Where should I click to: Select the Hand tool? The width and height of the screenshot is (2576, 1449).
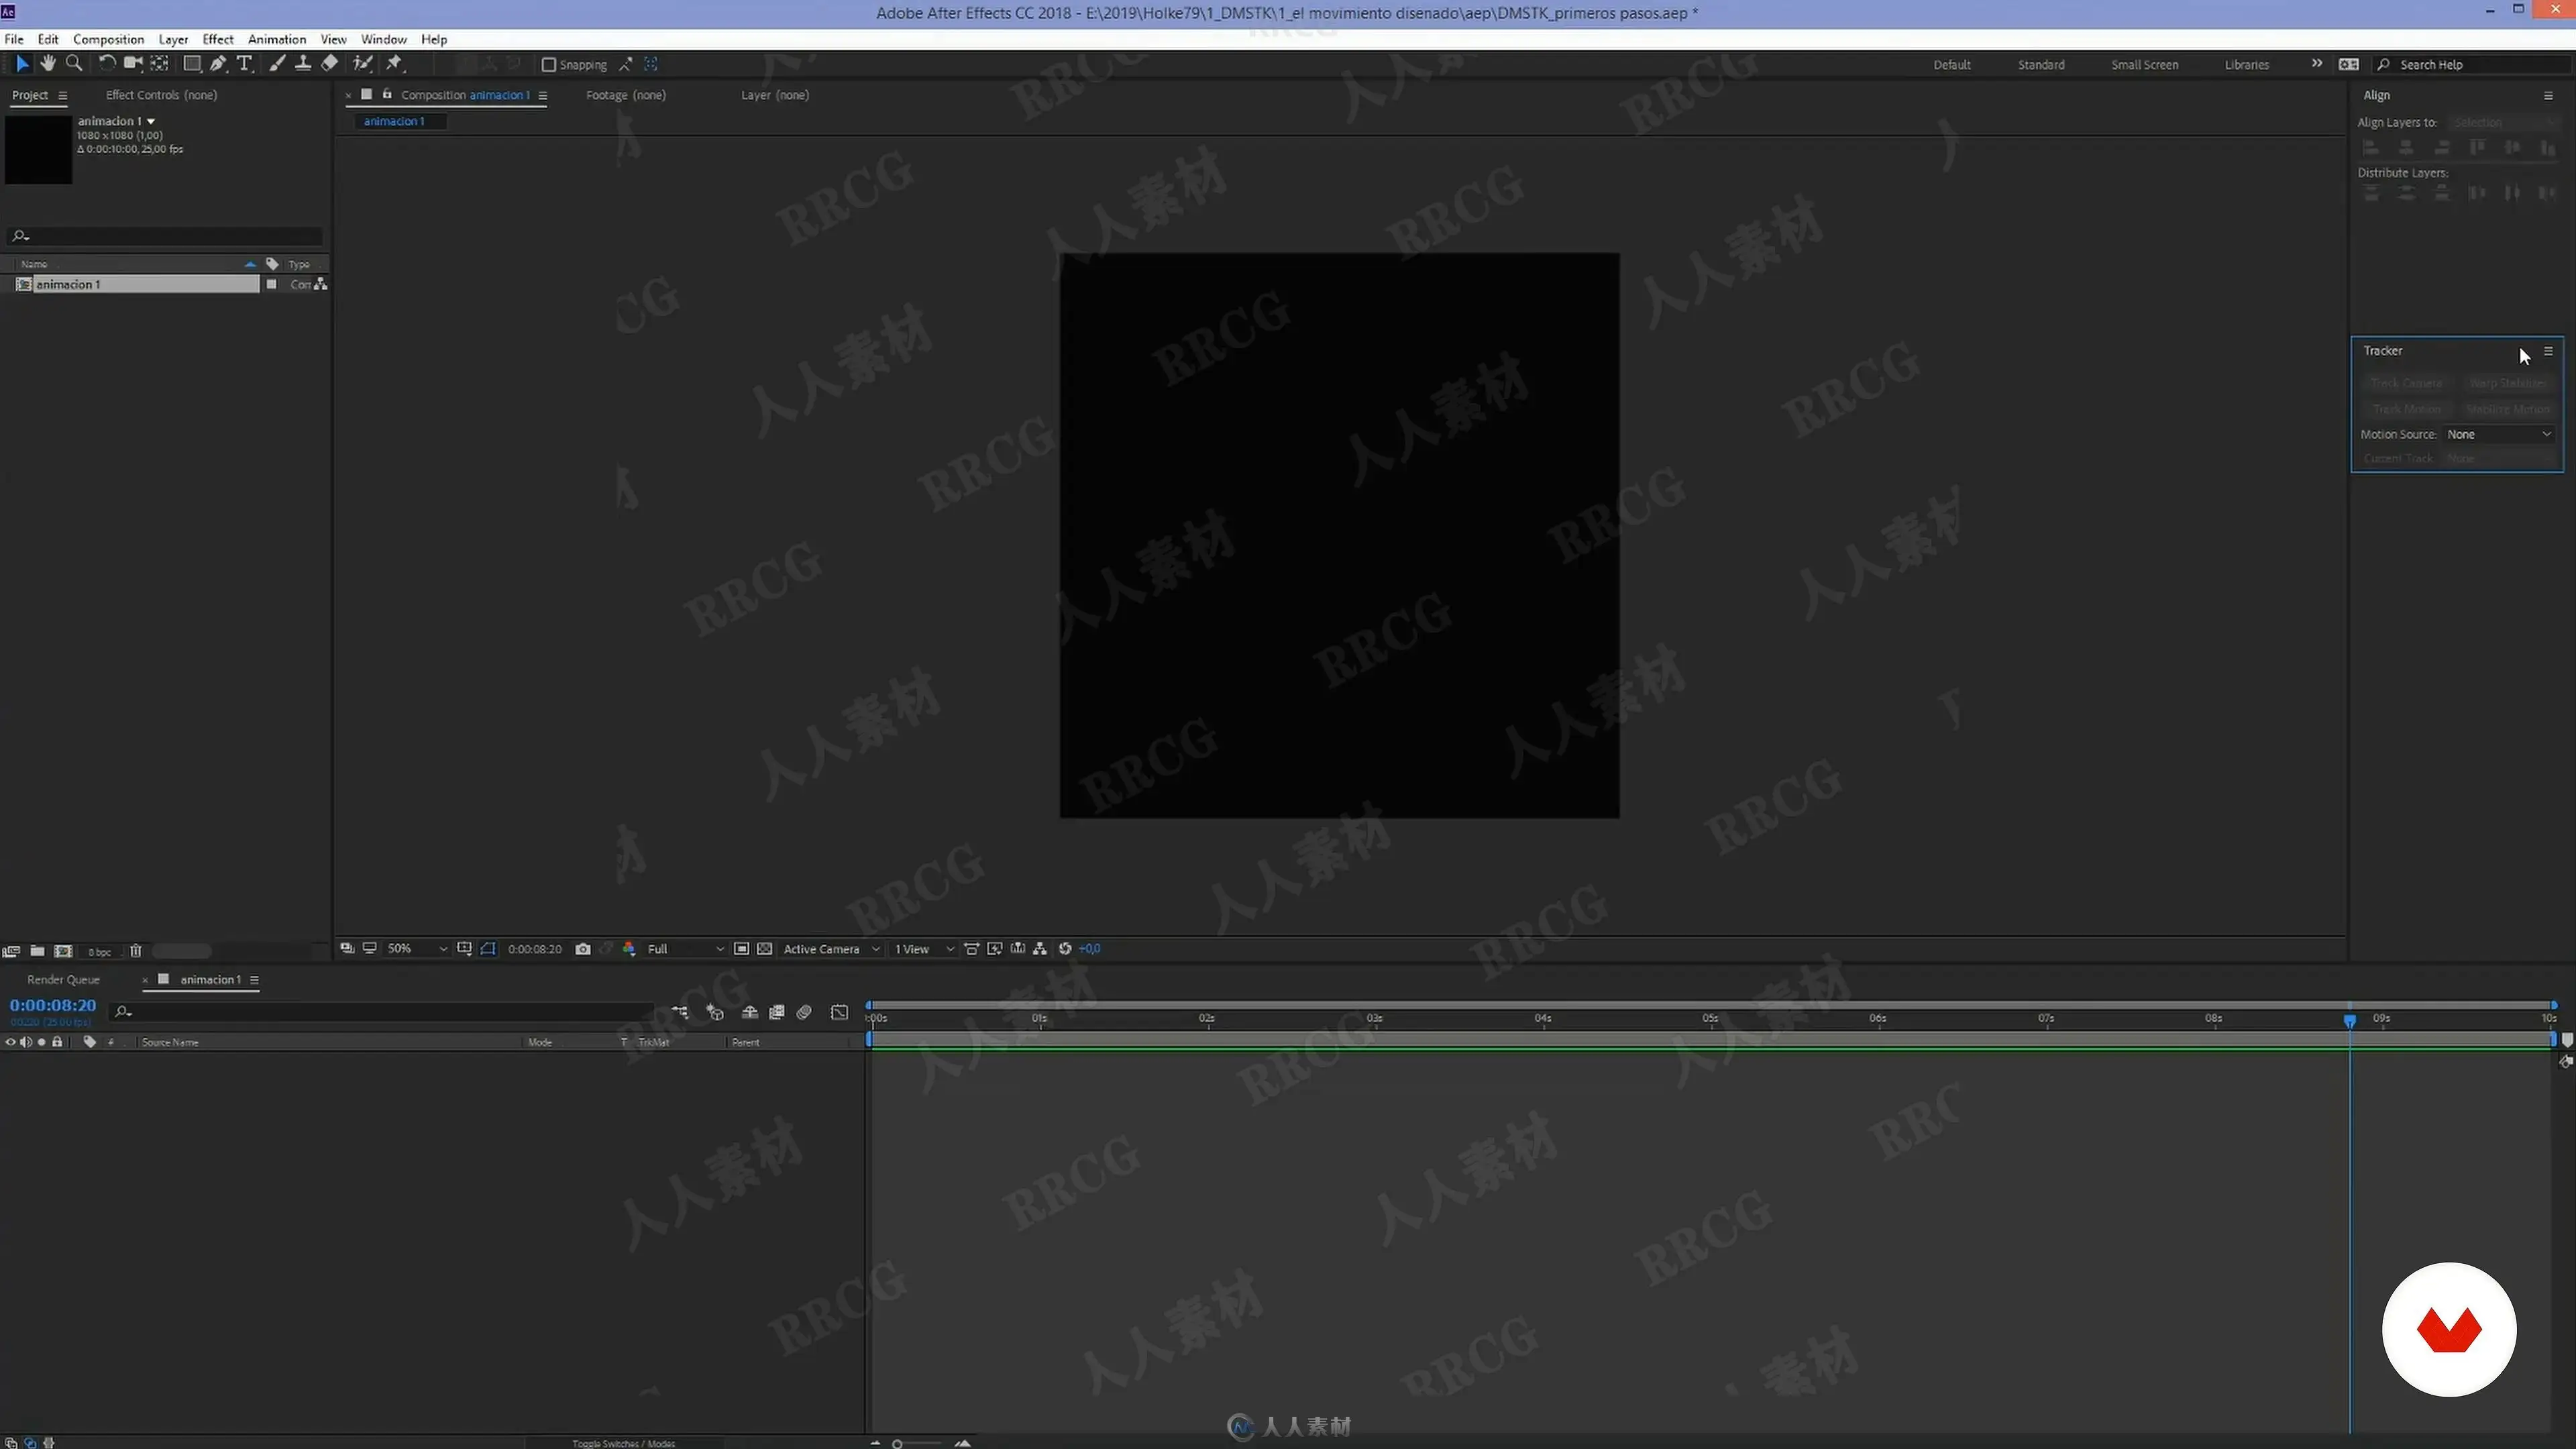click(x=47, y=64)
